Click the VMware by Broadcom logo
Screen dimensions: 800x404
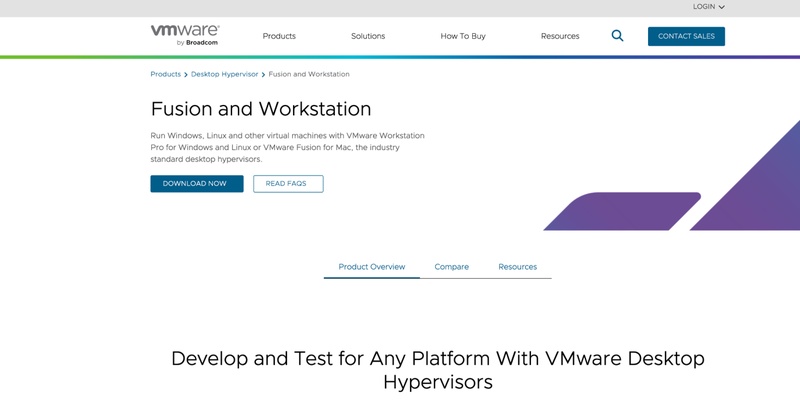[x=185, y=35]
